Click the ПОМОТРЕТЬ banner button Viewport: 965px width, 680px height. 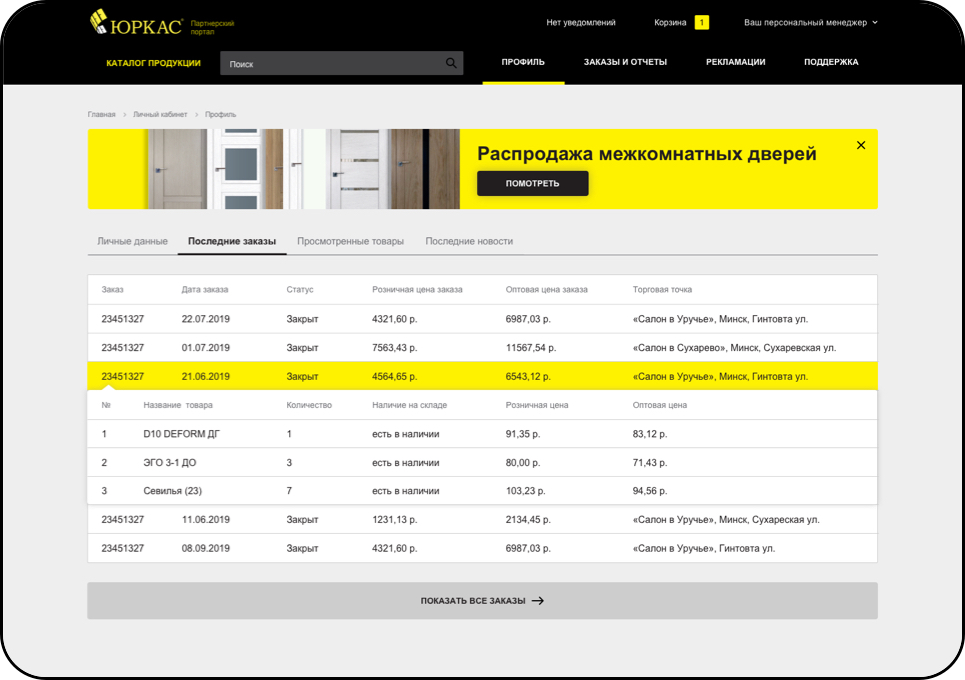click(x=532, y=183)
